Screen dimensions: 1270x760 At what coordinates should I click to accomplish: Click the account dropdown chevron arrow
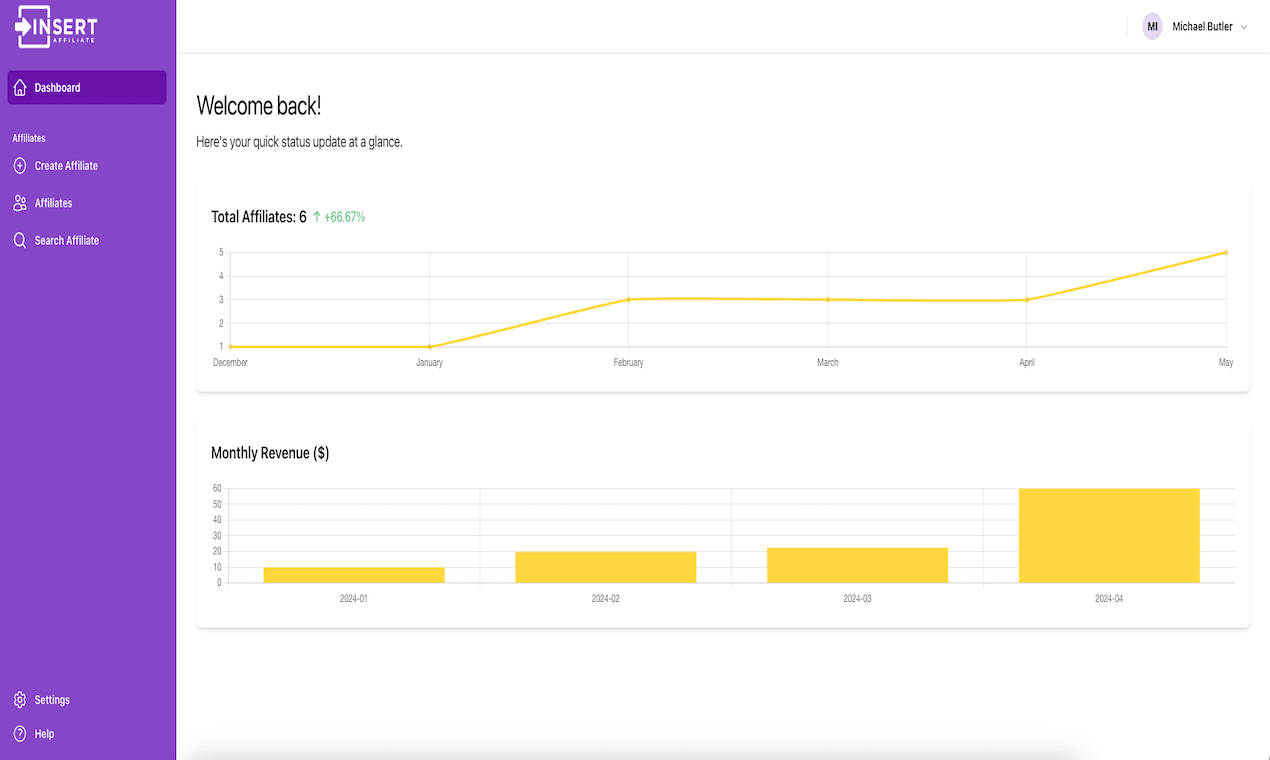(1244, 27)
